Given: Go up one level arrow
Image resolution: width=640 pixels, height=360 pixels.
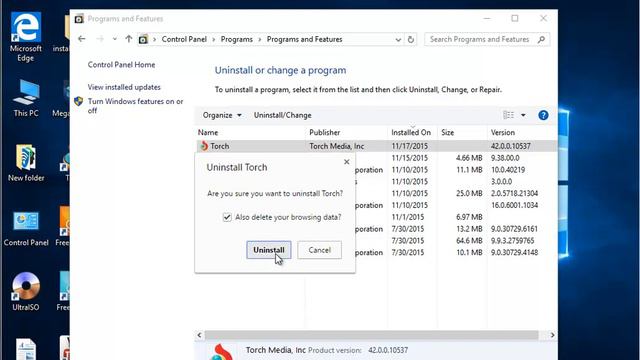Looking at the screenshot, I should click(x=129, y=39).
